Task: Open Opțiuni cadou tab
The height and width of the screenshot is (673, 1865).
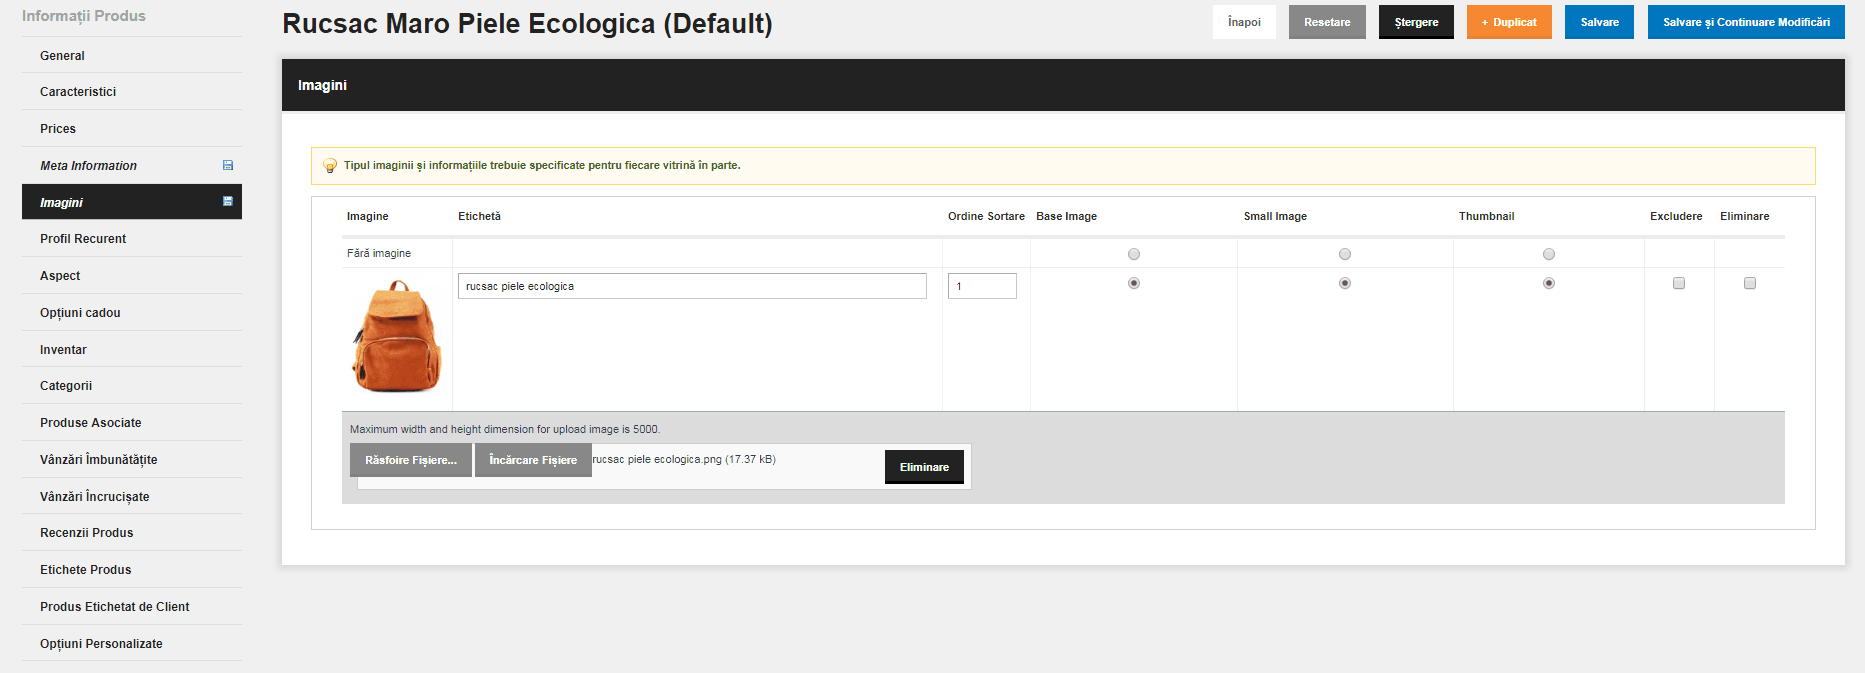Action: pos(132,313)
